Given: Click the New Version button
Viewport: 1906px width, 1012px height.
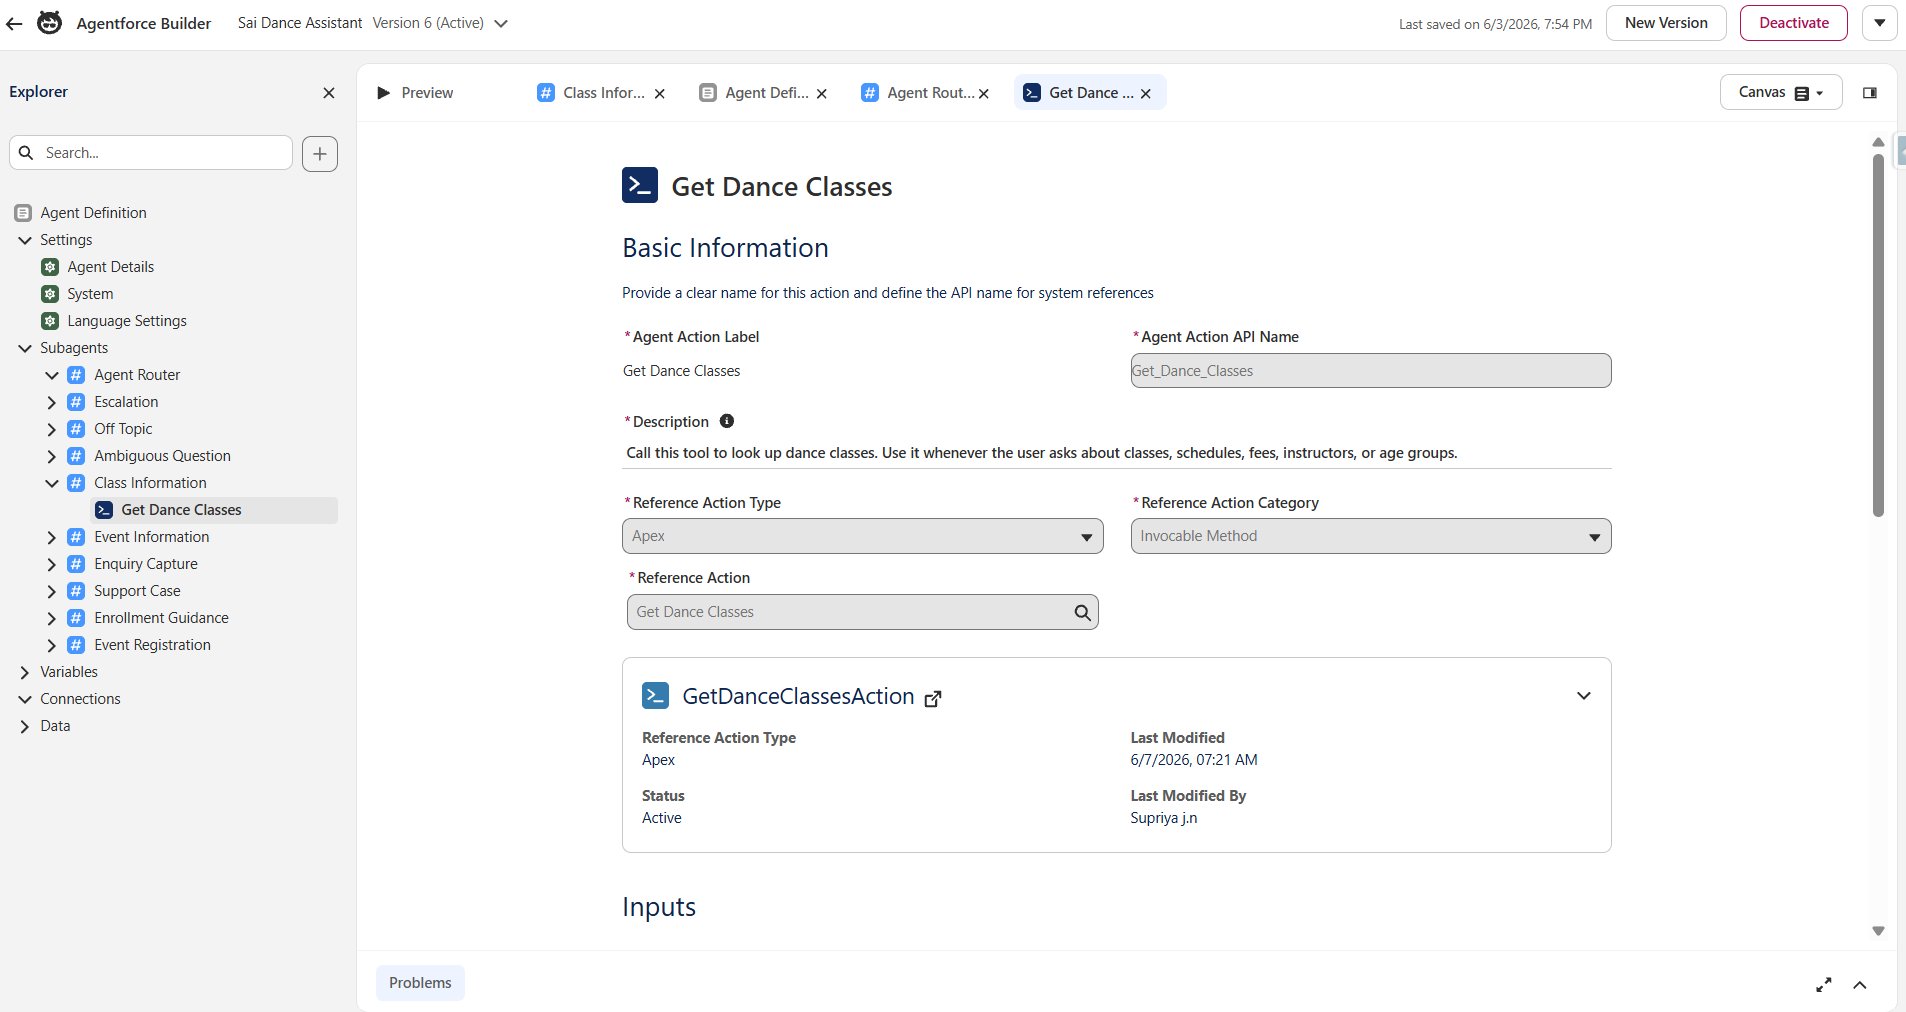Looking at the screenshot, I should pos(1666,23).
